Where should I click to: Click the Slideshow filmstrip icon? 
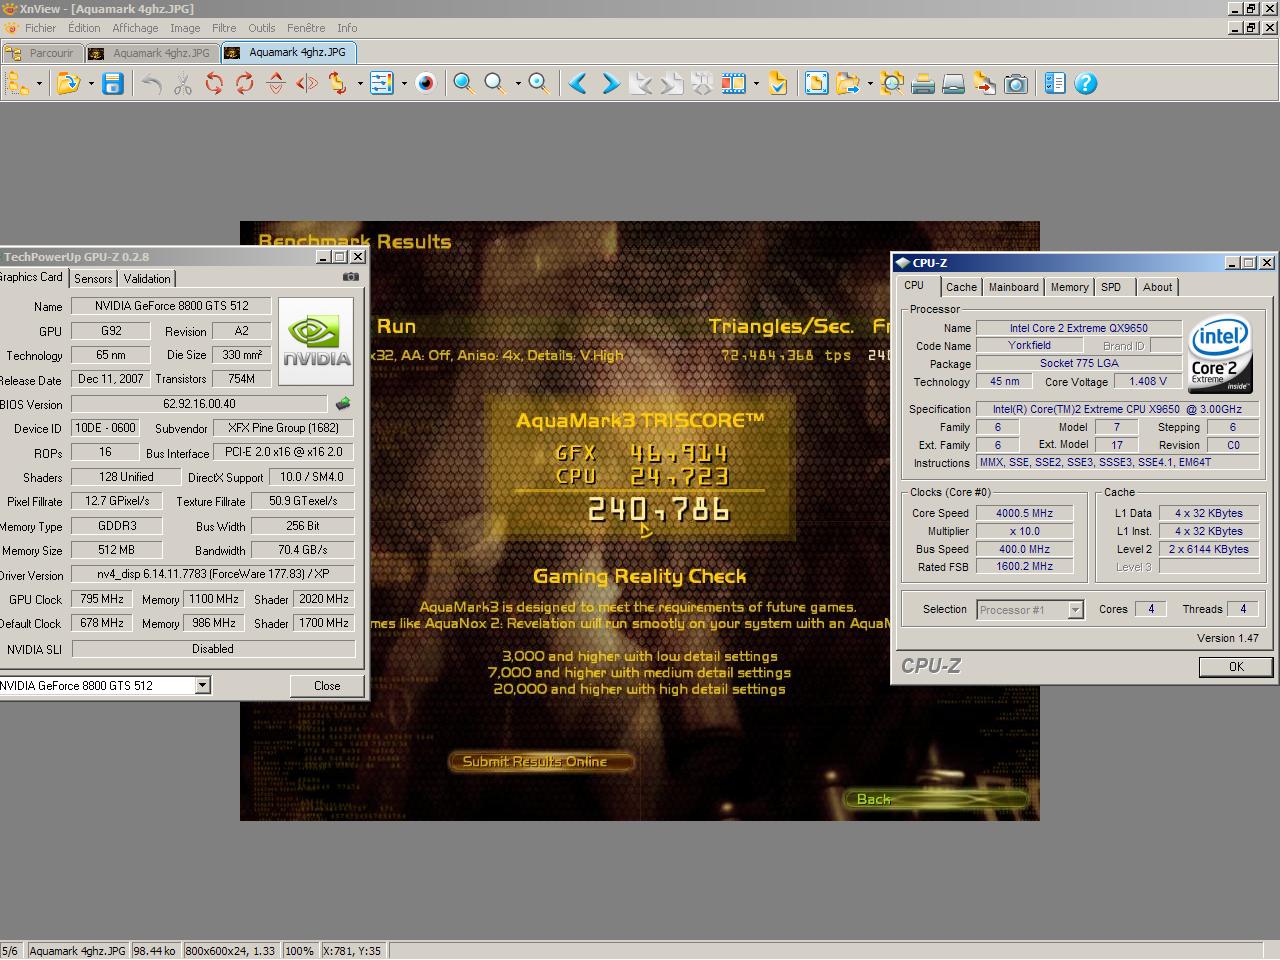(x=734, y=84)
